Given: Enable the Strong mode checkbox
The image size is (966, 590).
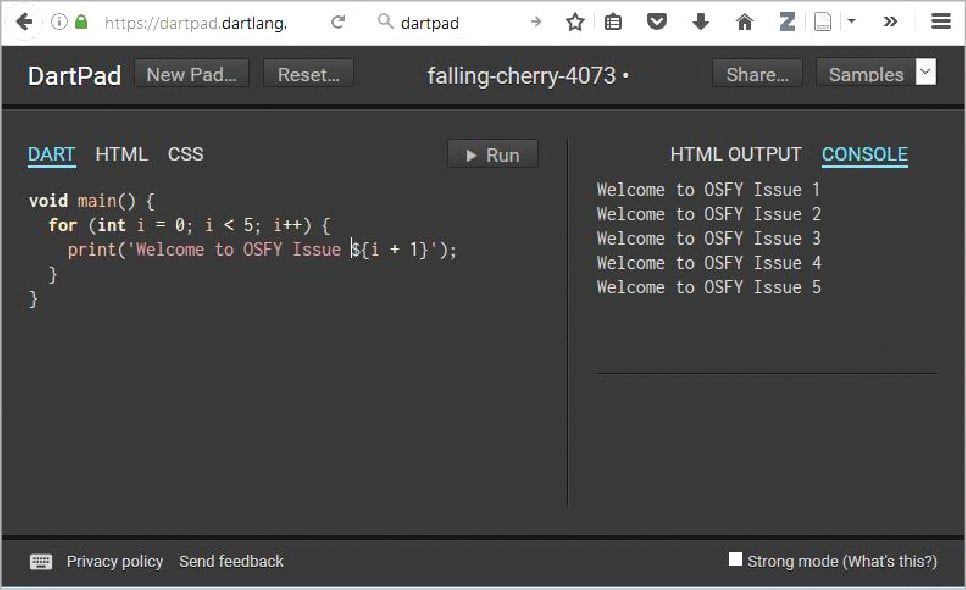Looking at the screenshot, I should pyautogui.click(x=736, y=560).
